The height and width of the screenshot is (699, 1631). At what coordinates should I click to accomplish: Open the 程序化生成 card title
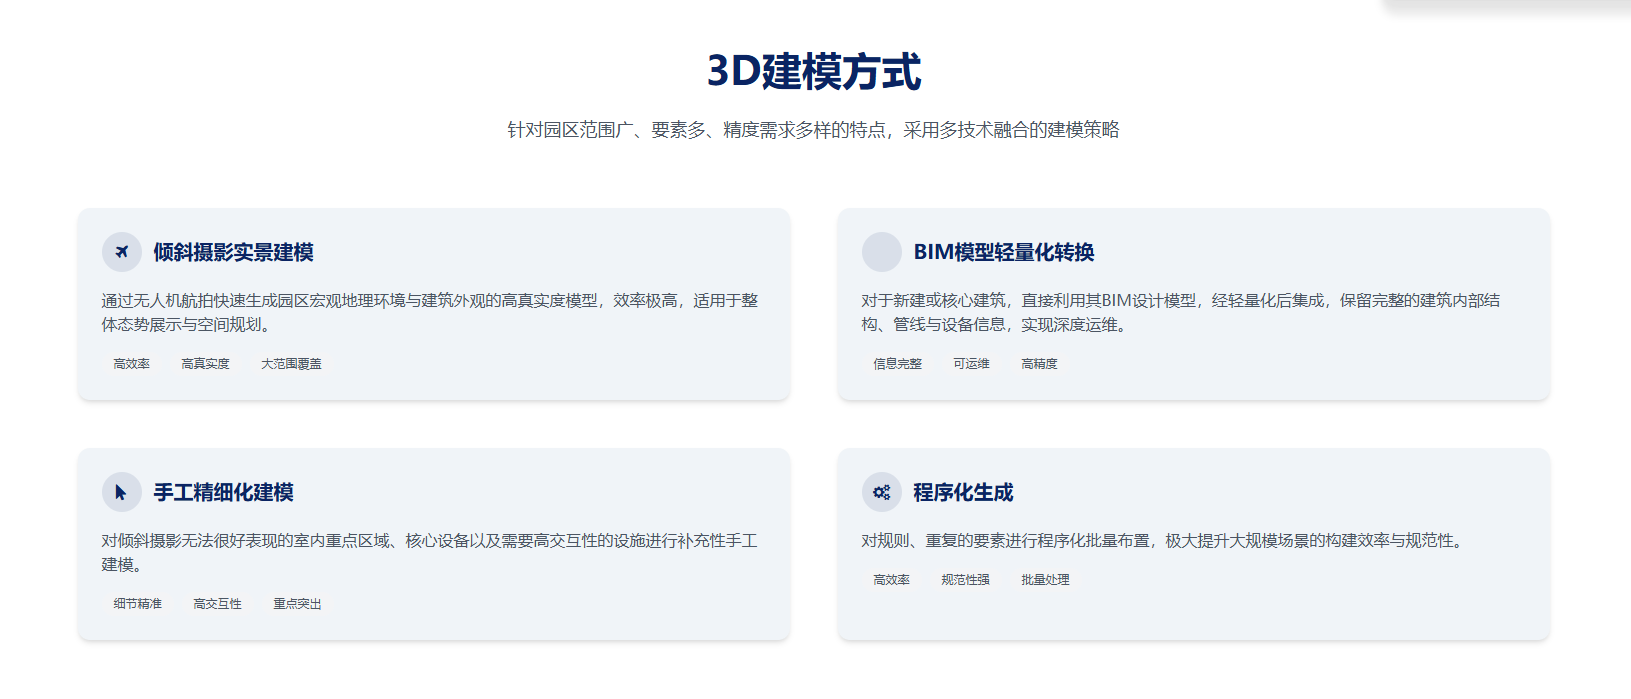964,492
